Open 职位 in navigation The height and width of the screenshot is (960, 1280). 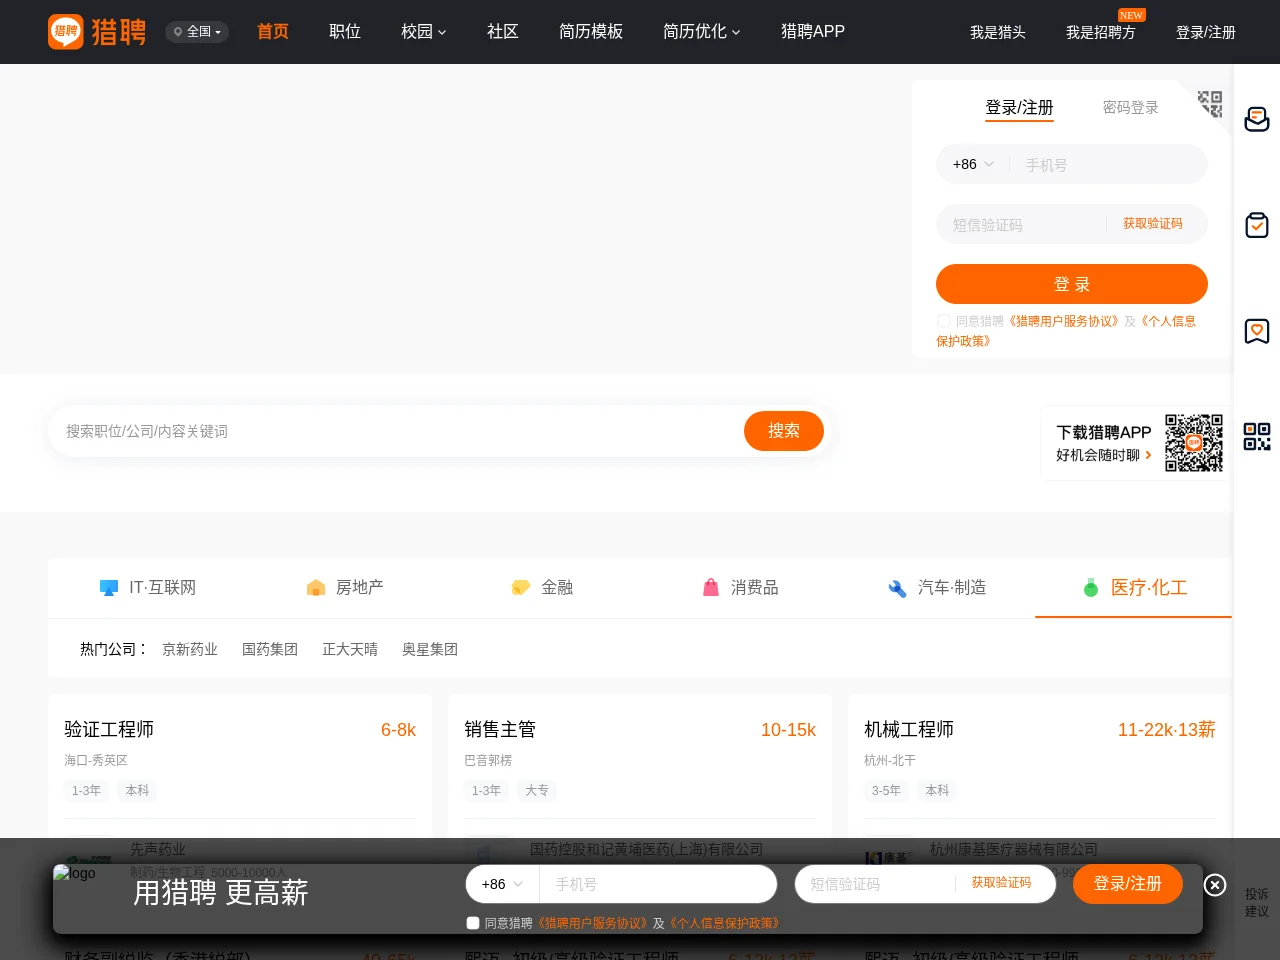(345, 32)
